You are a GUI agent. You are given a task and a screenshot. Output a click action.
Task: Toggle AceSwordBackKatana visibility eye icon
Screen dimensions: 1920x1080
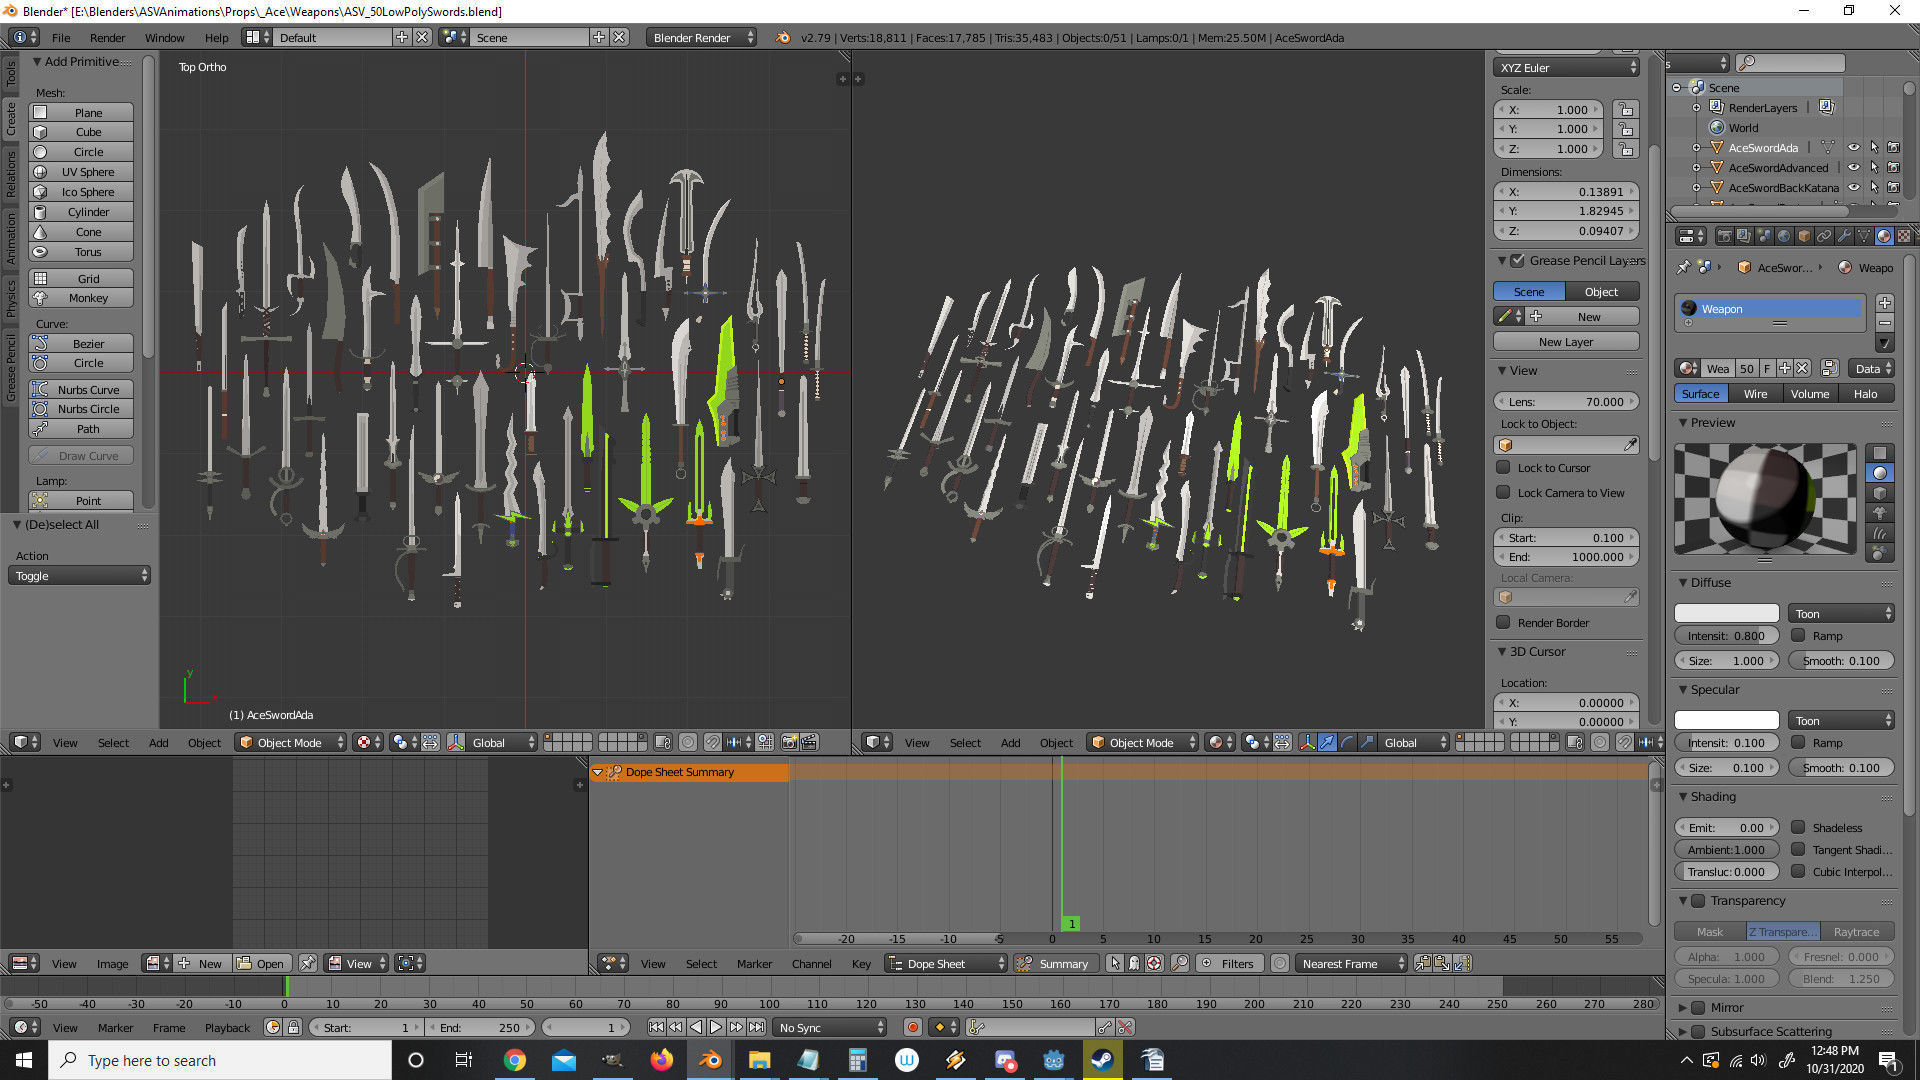click(1854, 188)
